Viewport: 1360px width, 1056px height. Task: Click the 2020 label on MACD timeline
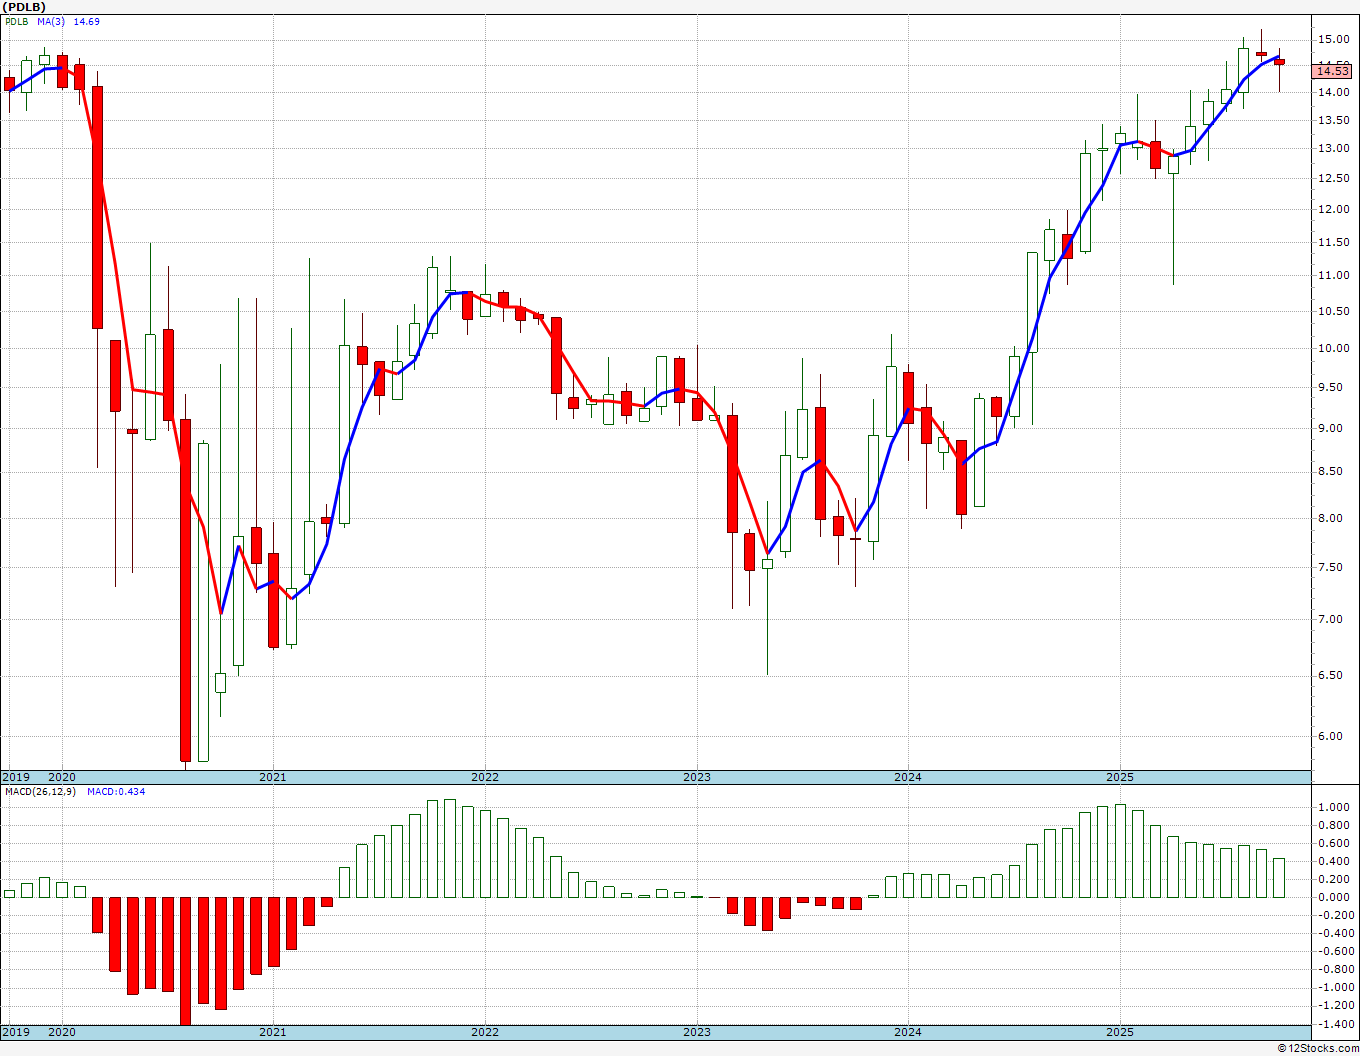[x=61, y=1032]
